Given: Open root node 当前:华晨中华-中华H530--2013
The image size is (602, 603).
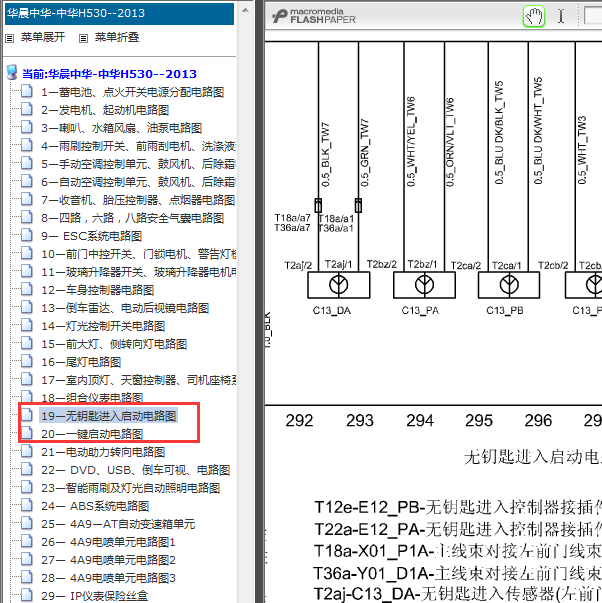Looking at the screenshot, I should tap(109, 74).
